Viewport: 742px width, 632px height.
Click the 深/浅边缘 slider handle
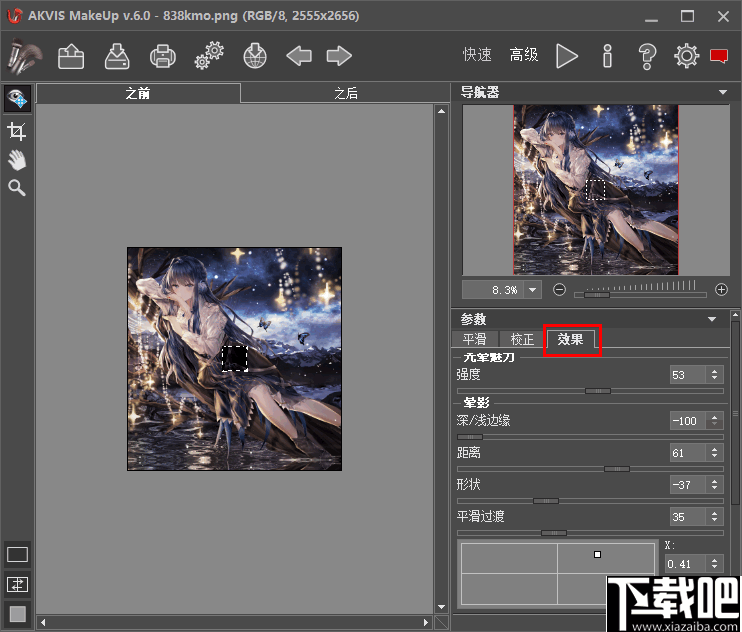click(x=470, y=437)
